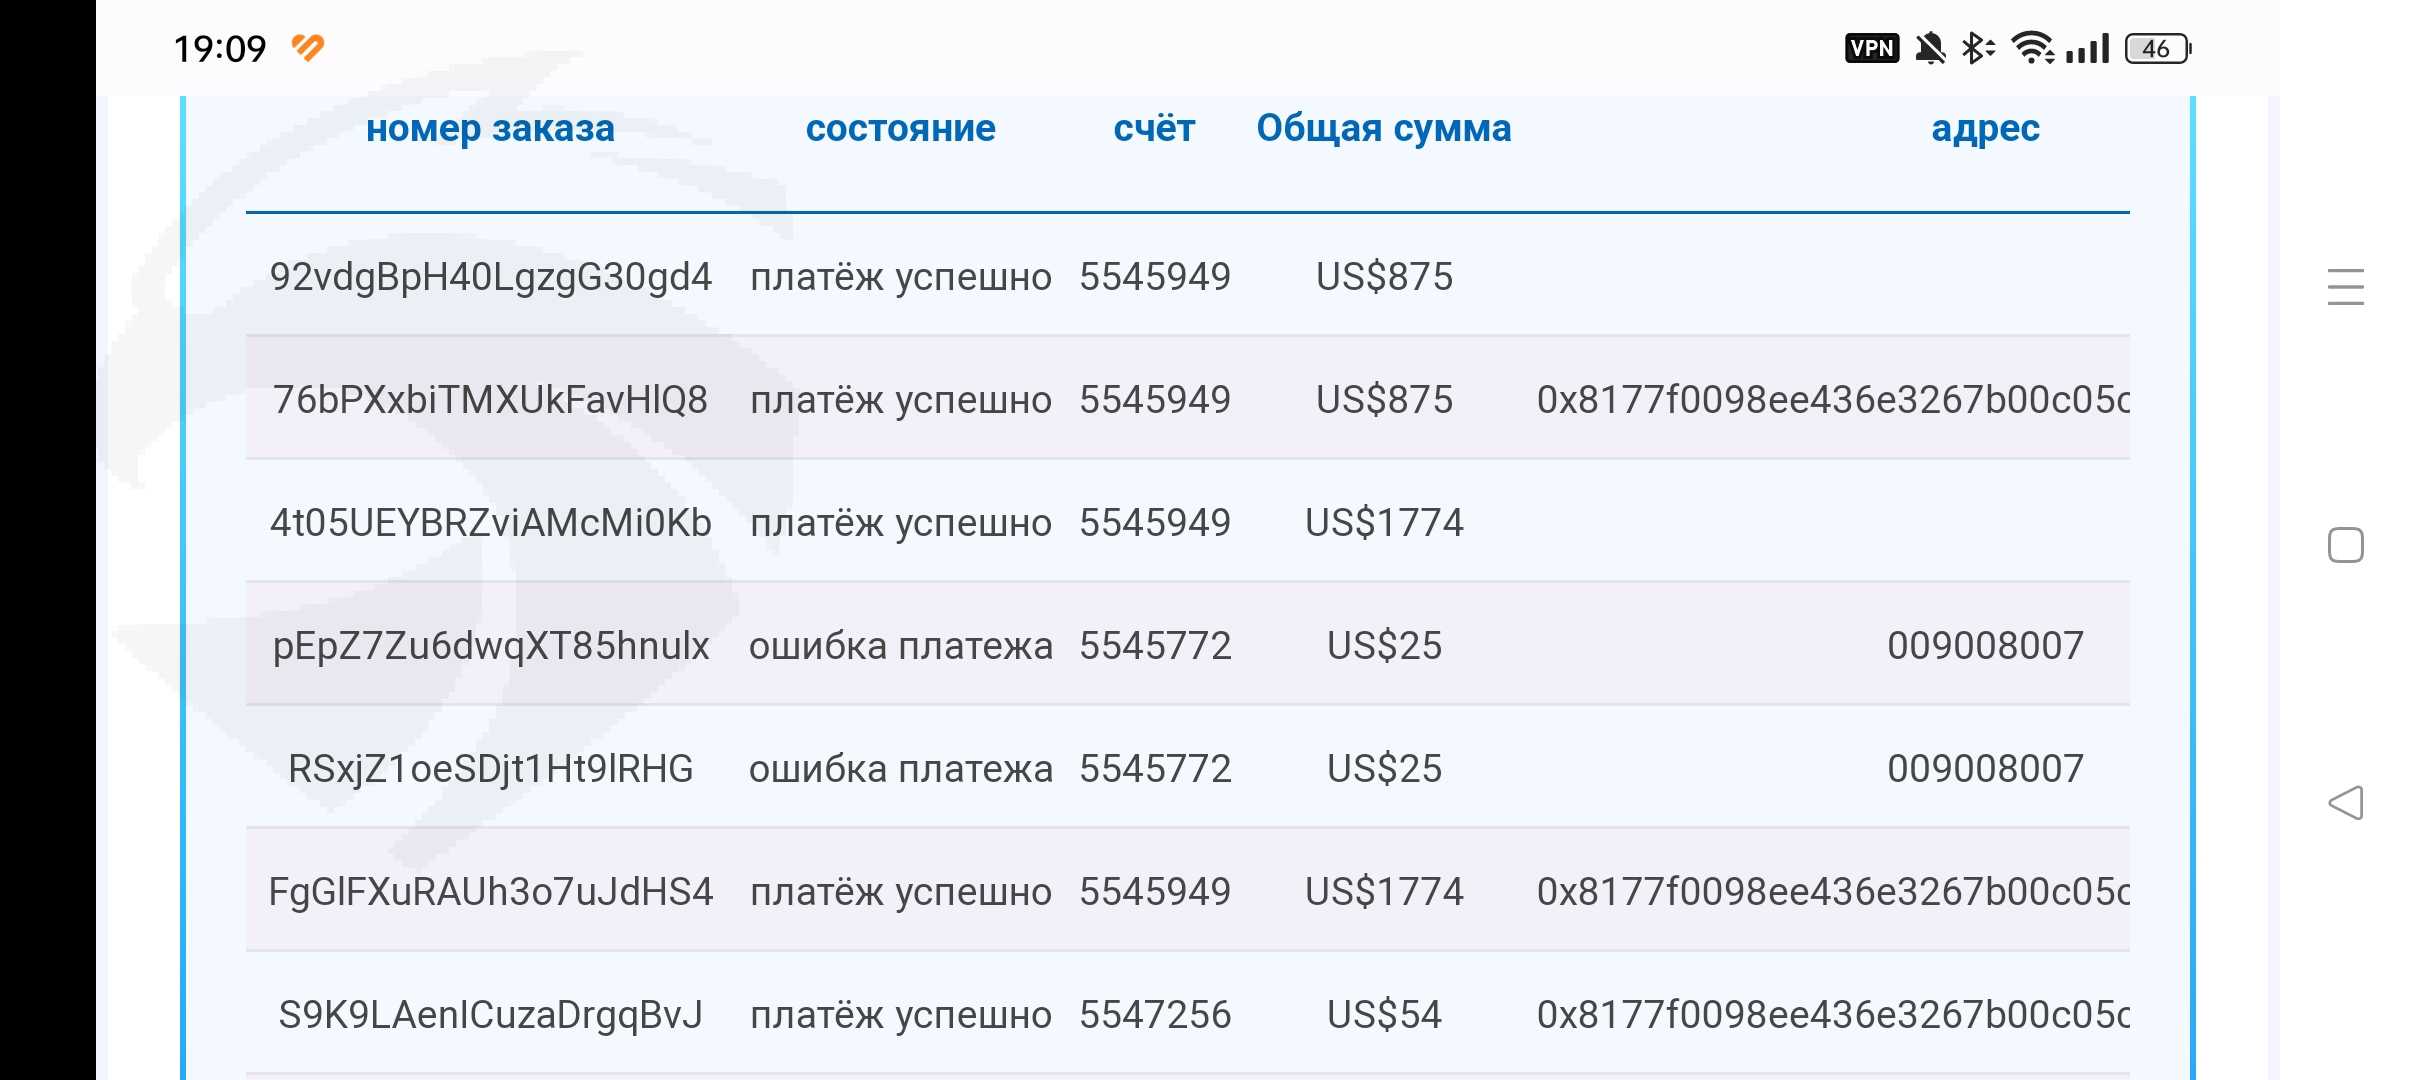The width and height of the screenshot is (2412, 1080).
Task: Tap the Android back navigation triangle
Action: (2346, 803)
